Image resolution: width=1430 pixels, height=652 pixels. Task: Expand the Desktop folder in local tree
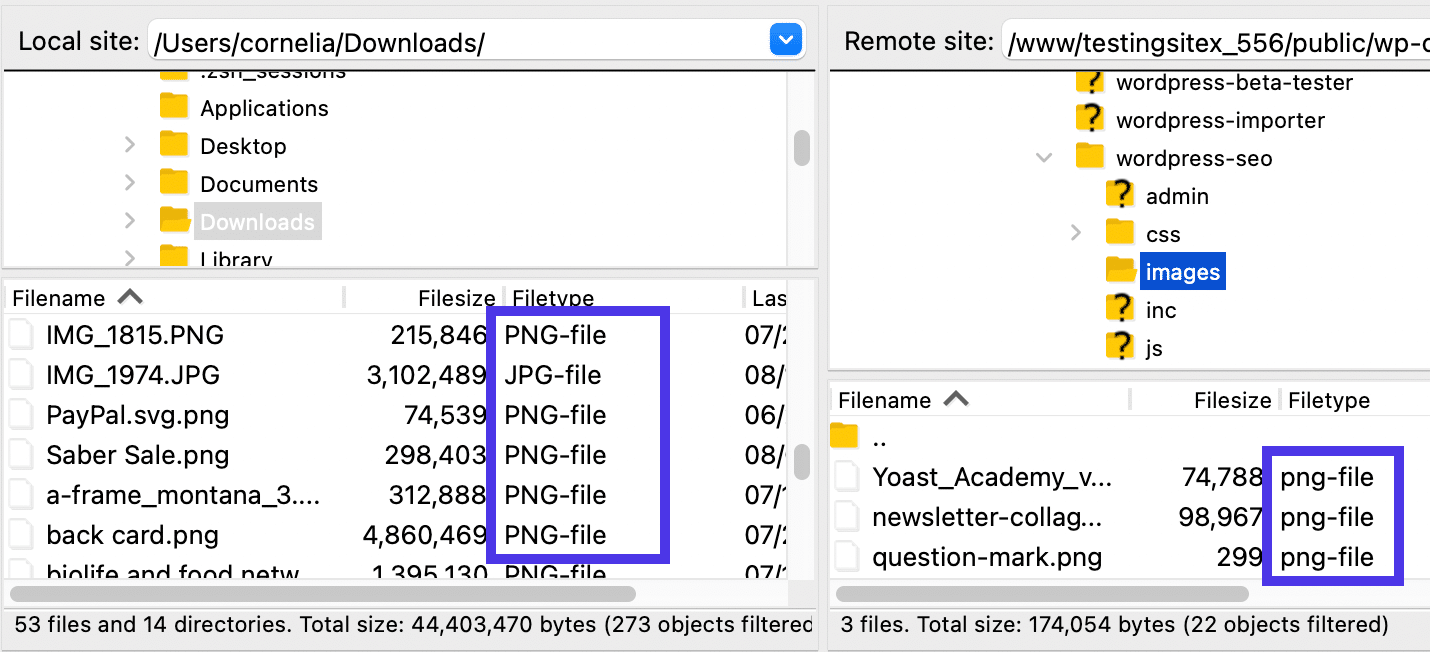click(130, 144)
